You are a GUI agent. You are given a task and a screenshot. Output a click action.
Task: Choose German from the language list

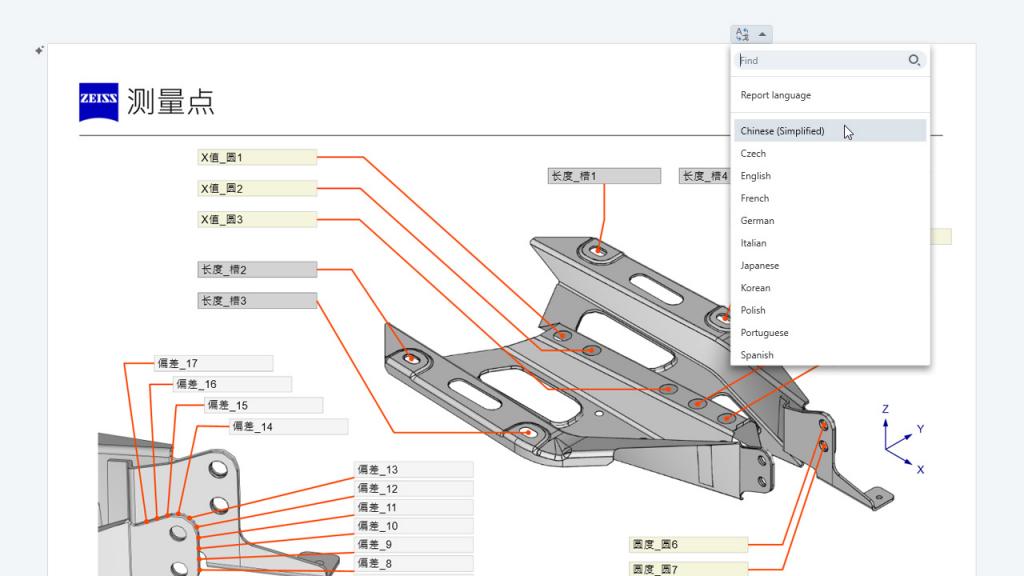point(757,220)
